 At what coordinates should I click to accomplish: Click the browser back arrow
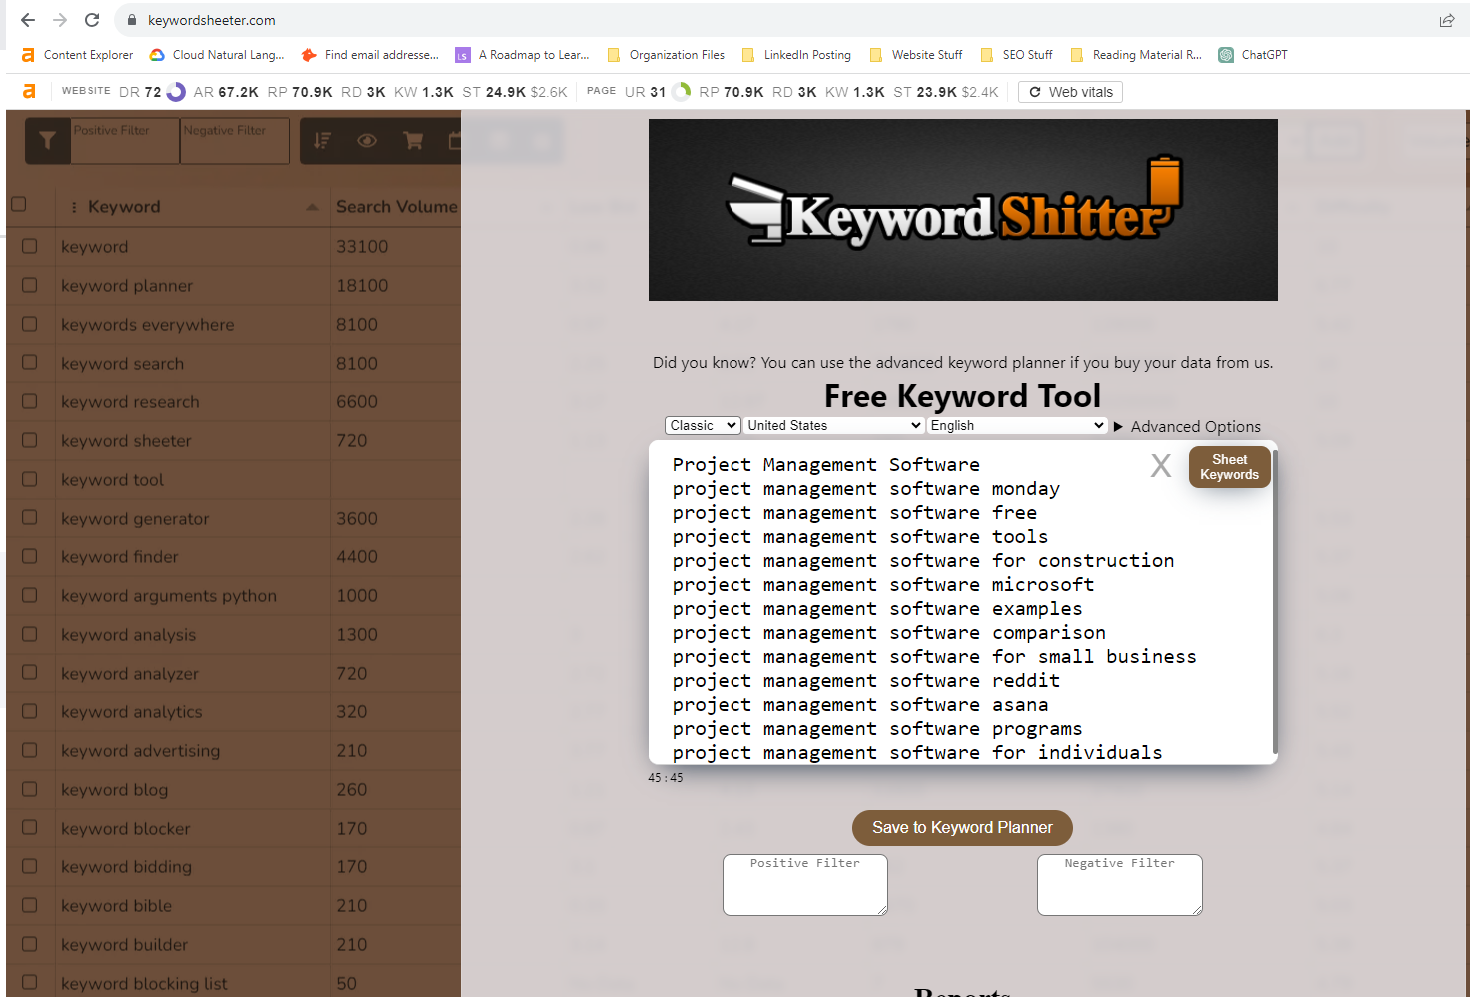click(28, 20)
